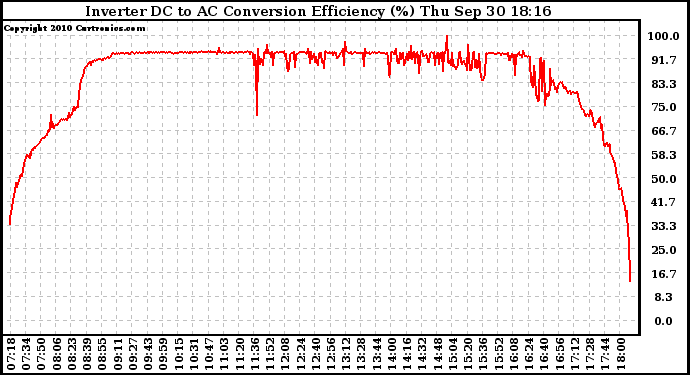Viewport: 690px width, 375px height.
Task: Click the 11:36 time axis label
Action: 255,354
